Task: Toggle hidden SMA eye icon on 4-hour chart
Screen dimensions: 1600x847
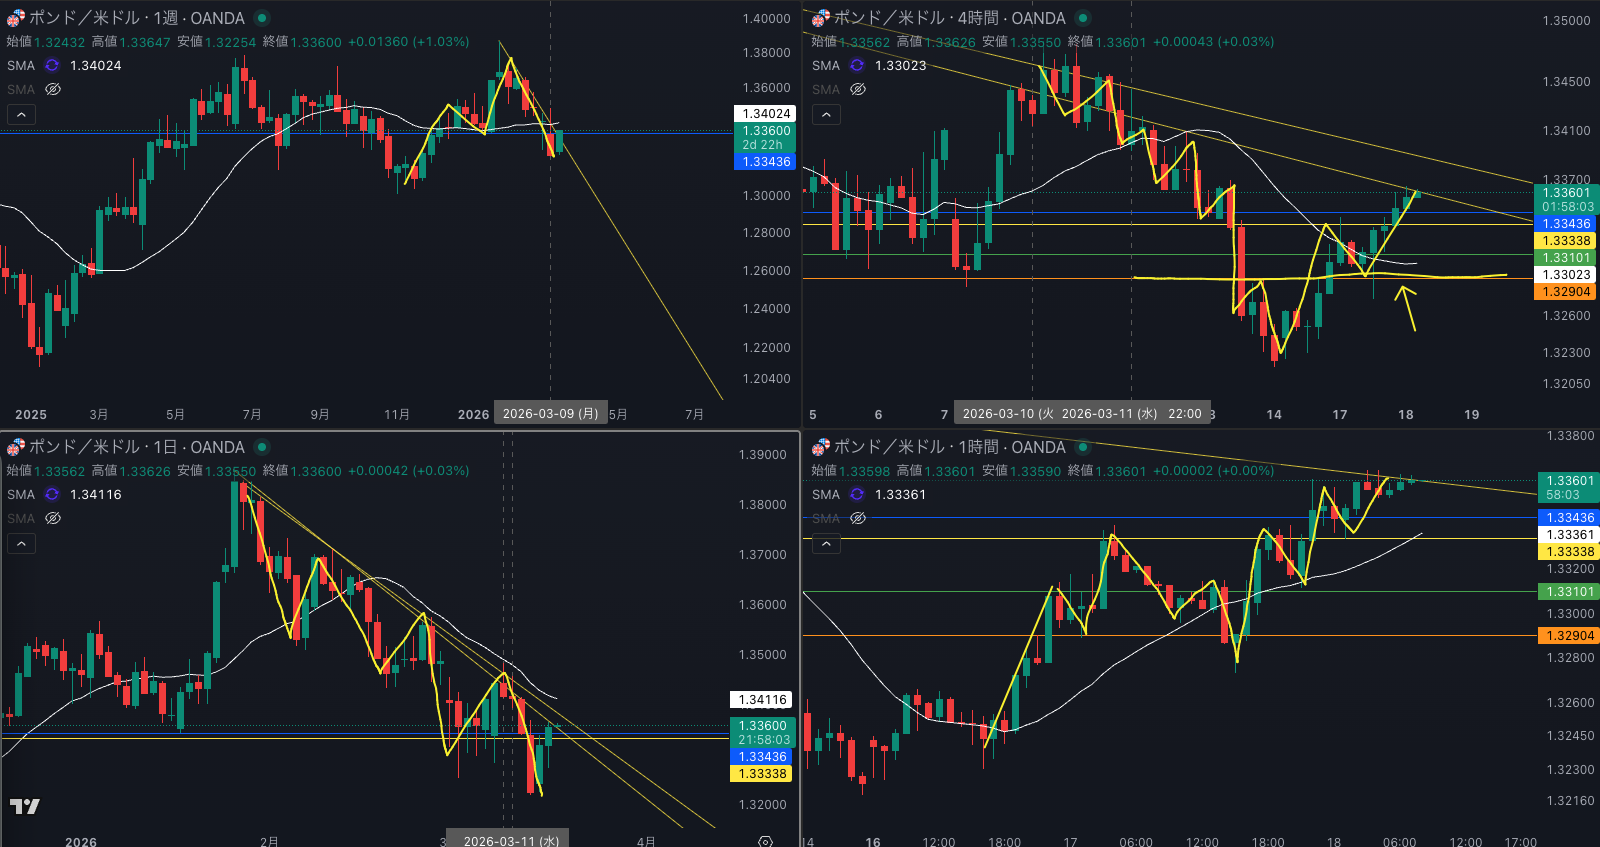Action: [858, 89]
